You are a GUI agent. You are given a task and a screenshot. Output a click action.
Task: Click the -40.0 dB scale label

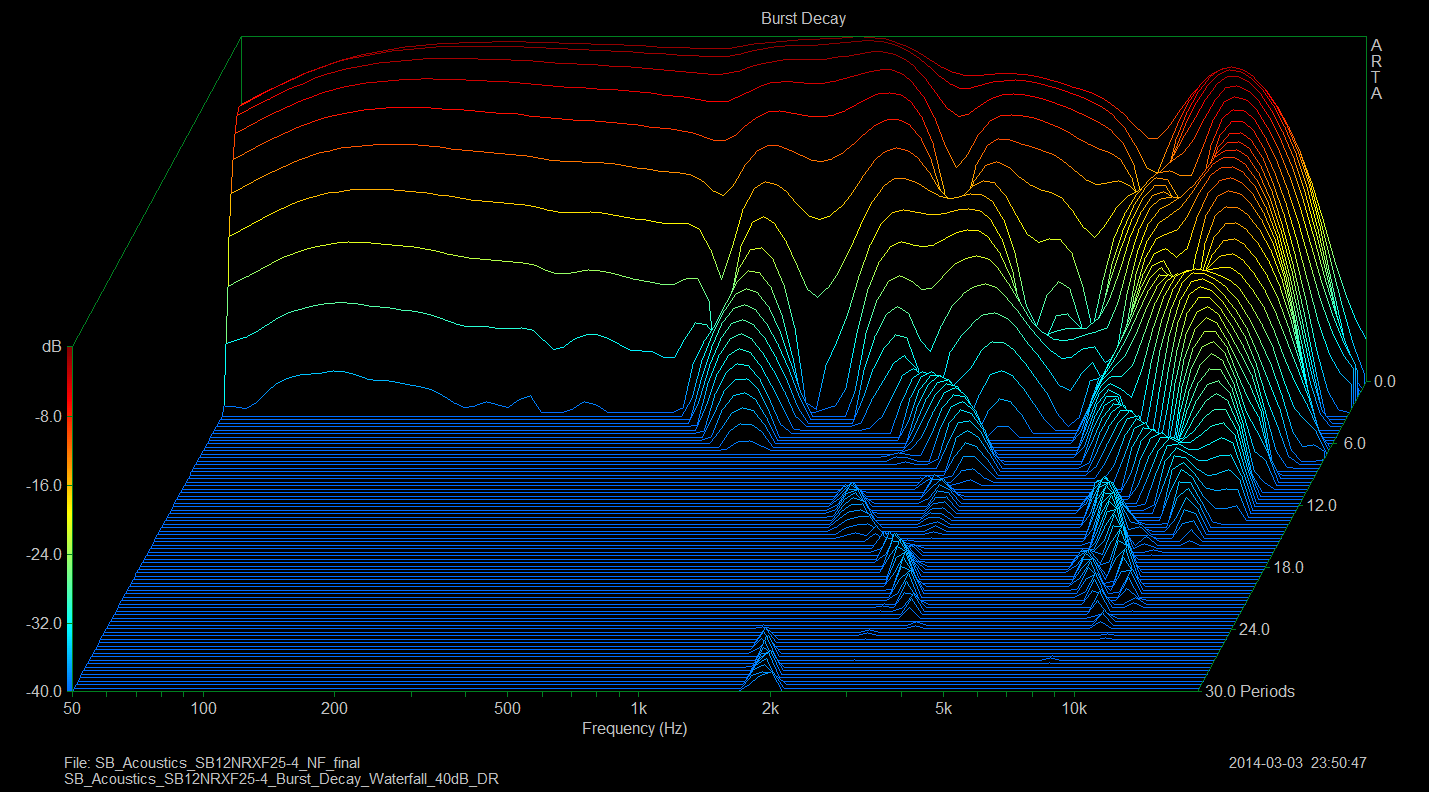(46, 692)
